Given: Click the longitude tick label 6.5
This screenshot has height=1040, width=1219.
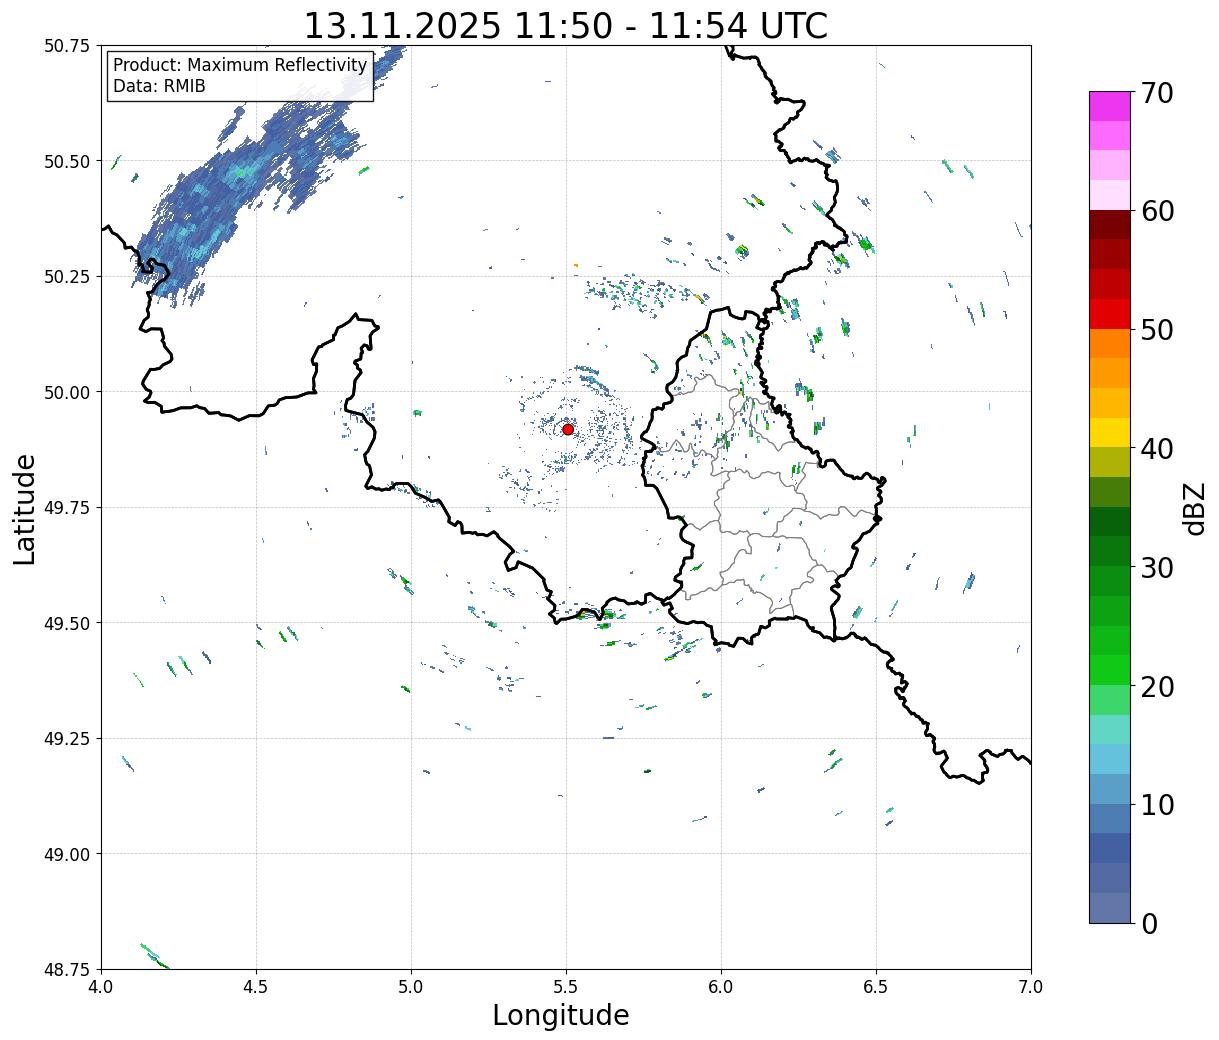Looking at the screenshot, I should pos(876,987).
